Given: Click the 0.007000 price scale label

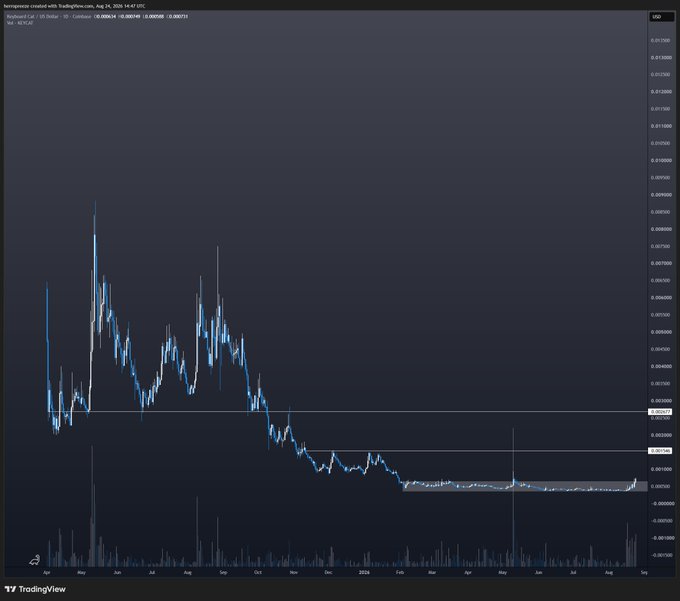Looking at the screenshot, I should [x=660, y=263].
